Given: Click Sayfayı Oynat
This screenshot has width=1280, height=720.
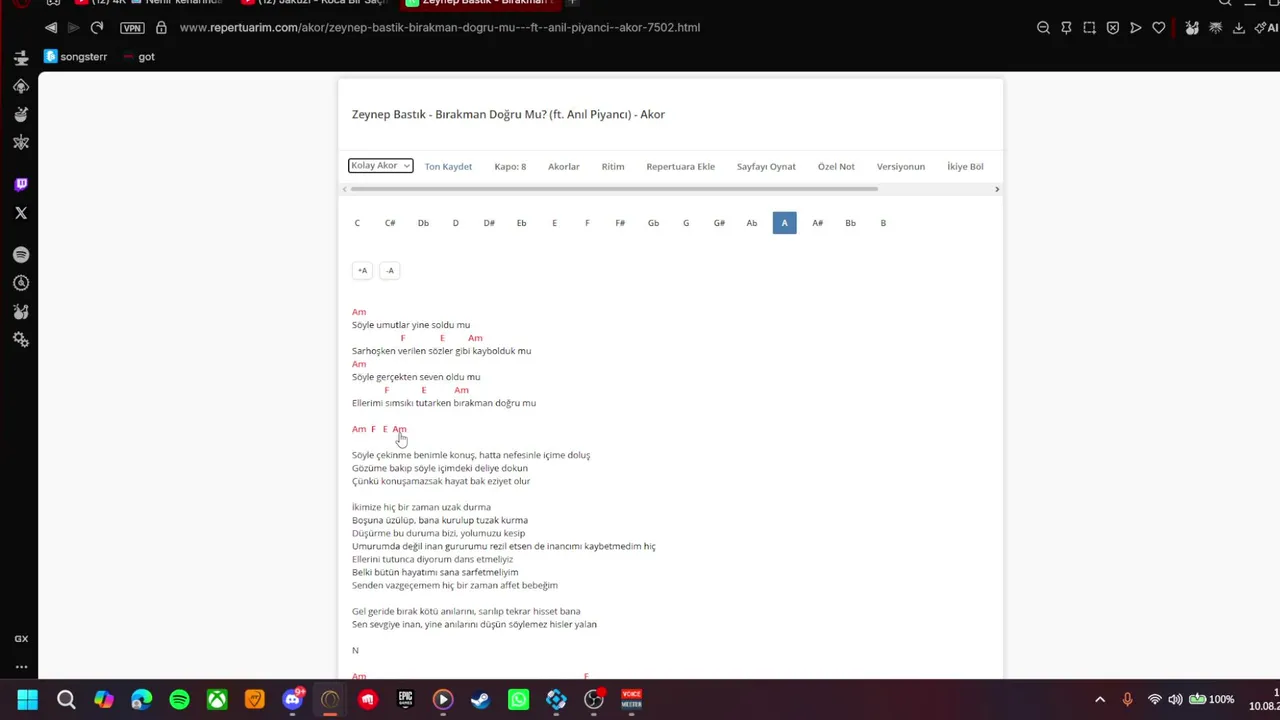Looking at the screenshot, I should point(766,166).
